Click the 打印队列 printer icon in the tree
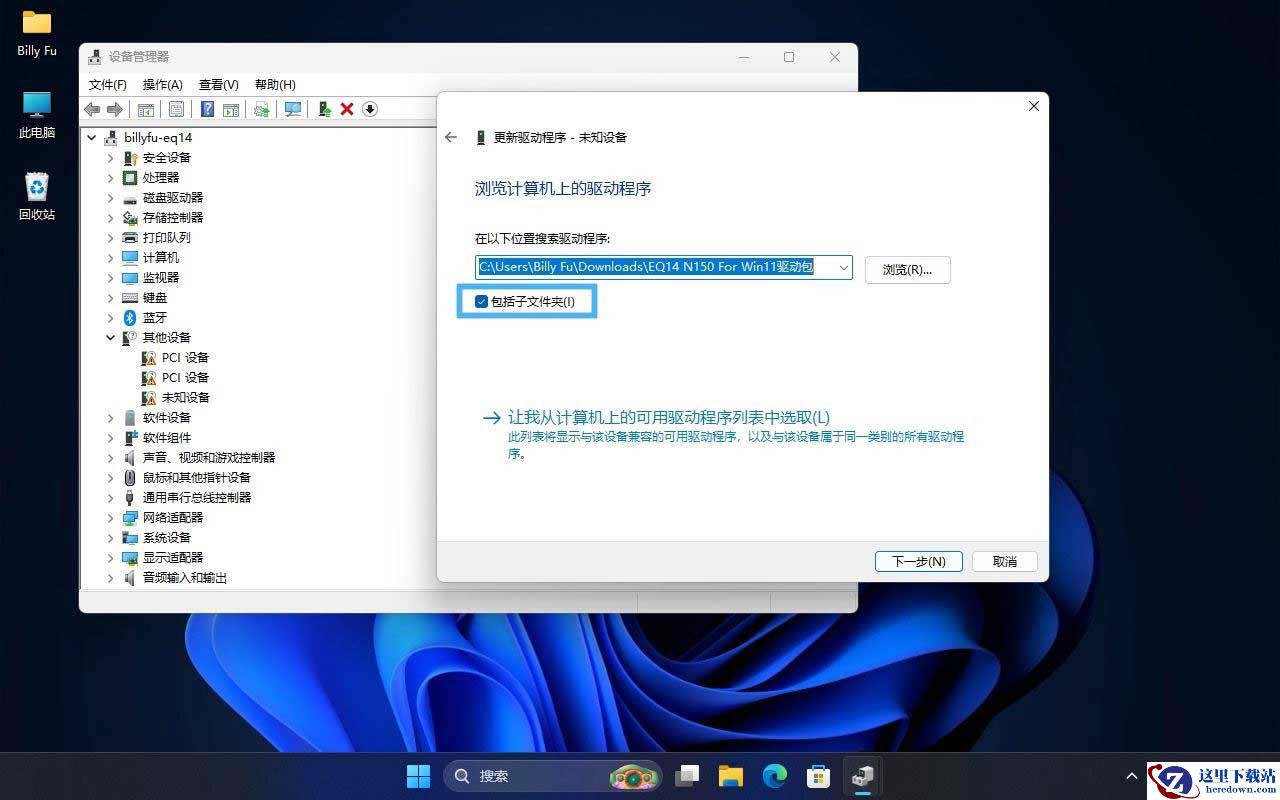Screen dimensions: 1280x800 coord(130,238)
